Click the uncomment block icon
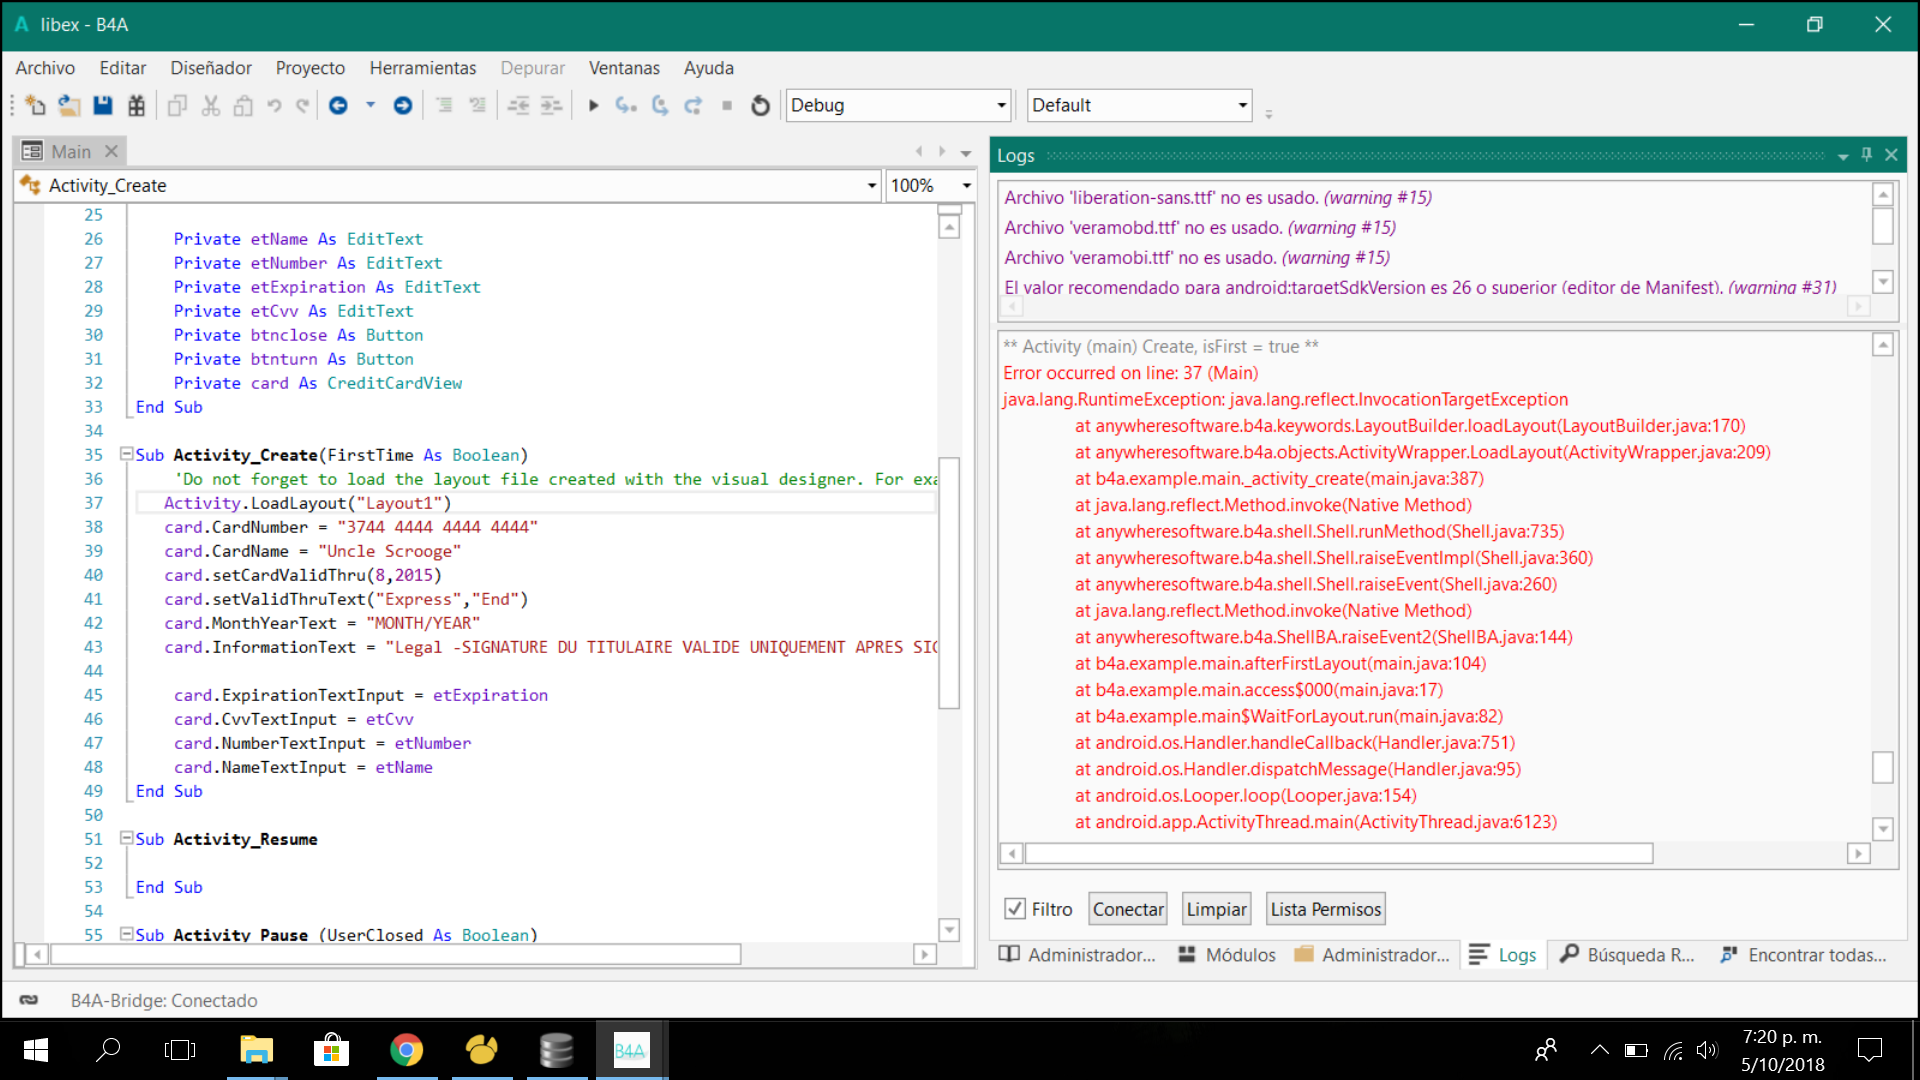The image size is (1920, 1080). (x=478, y=105)
